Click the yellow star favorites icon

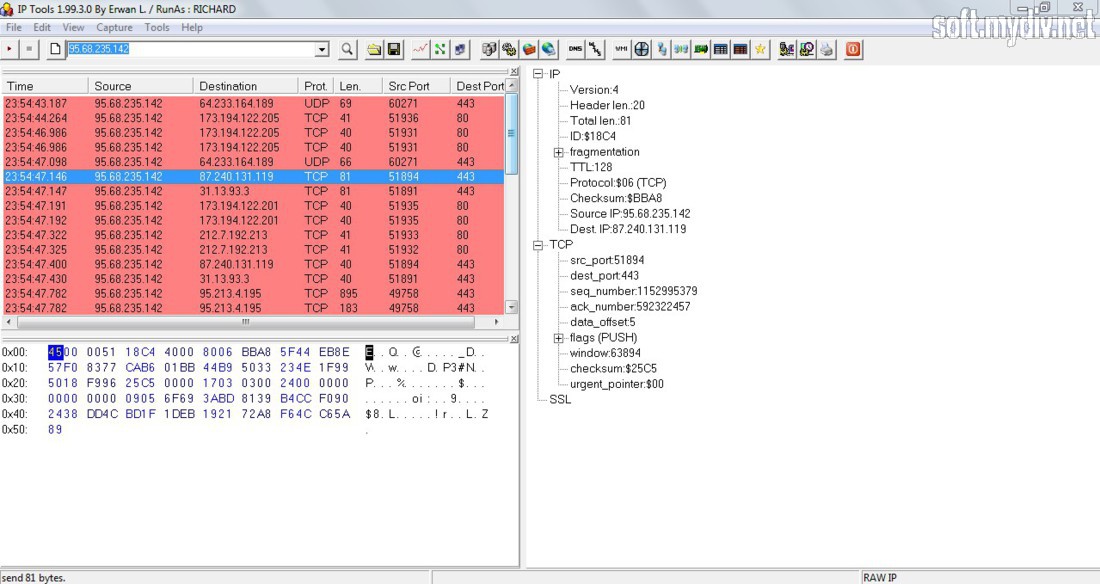click(760, 49)
